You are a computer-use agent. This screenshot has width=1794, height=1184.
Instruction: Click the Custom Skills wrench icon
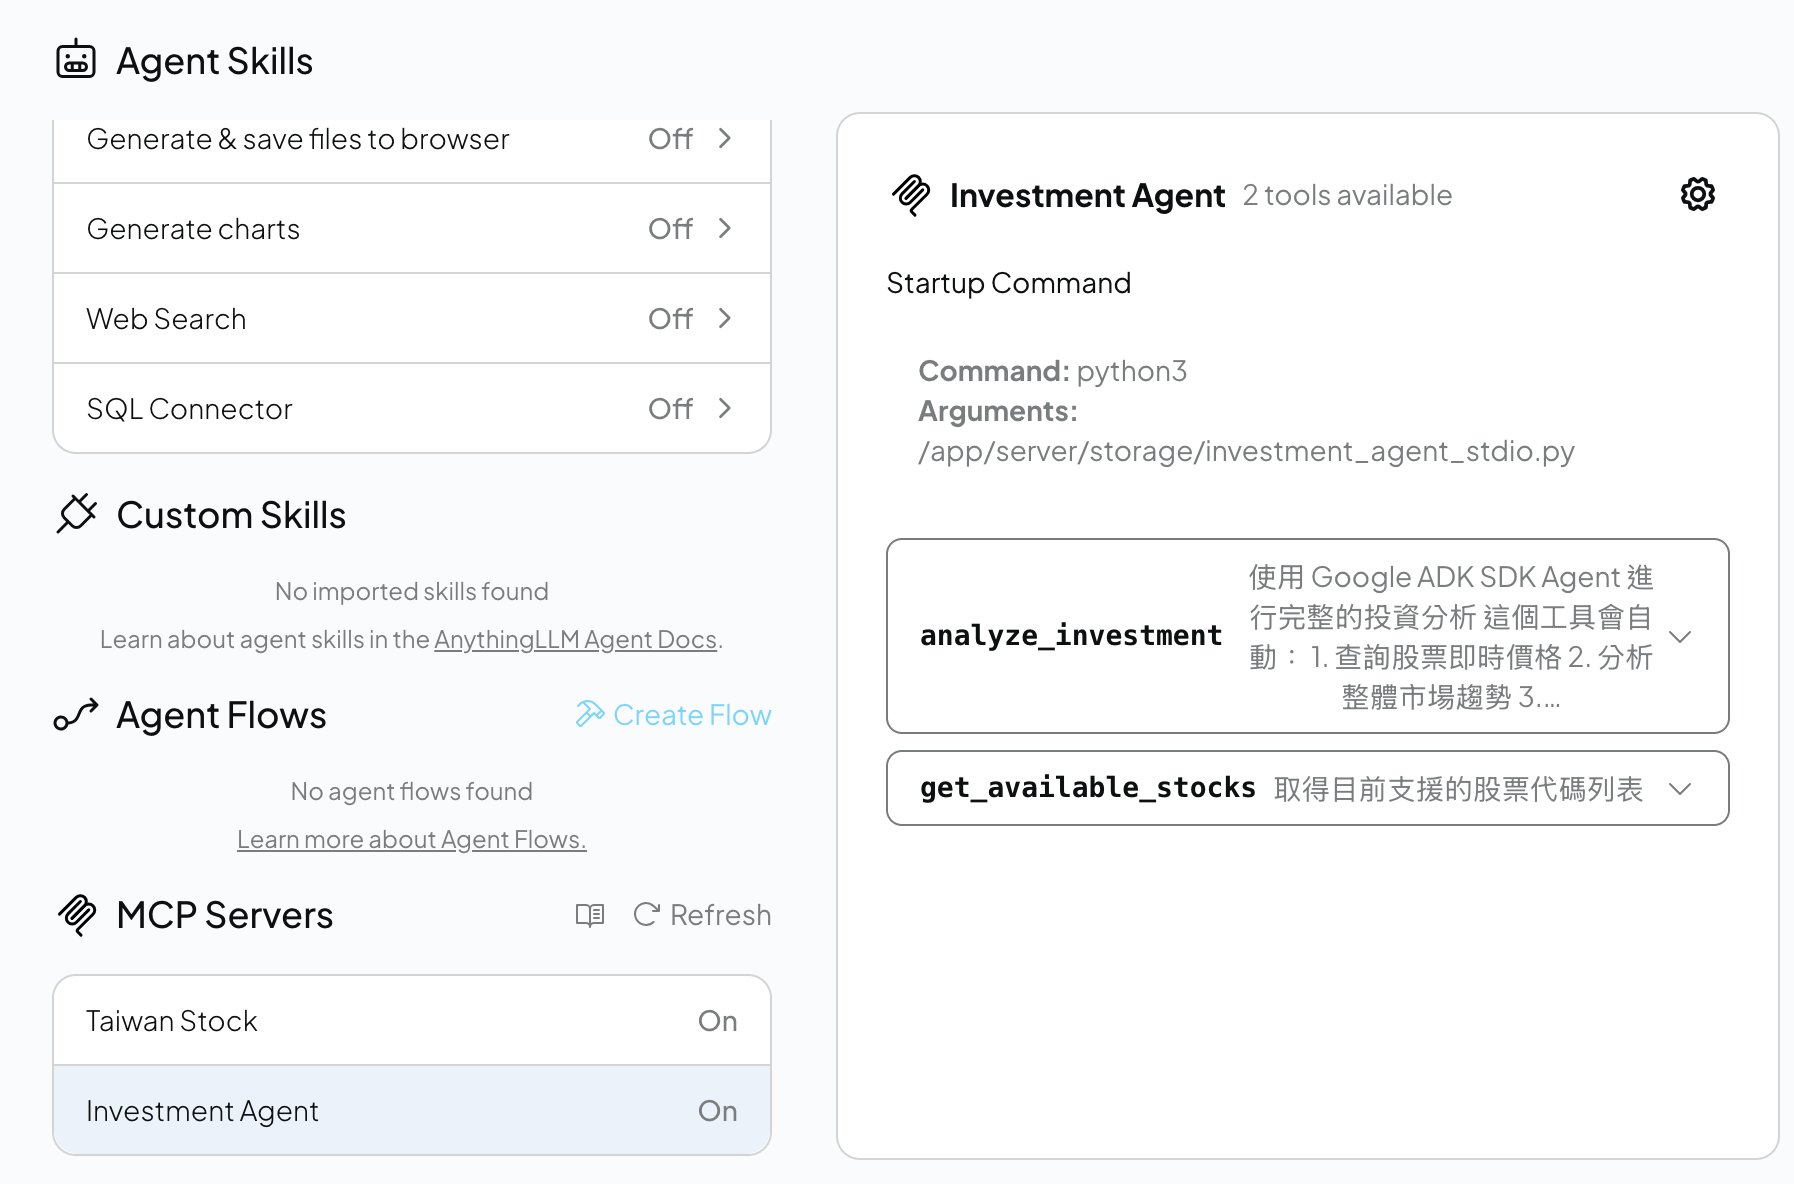pyautogui.click(x=78, y=514)
